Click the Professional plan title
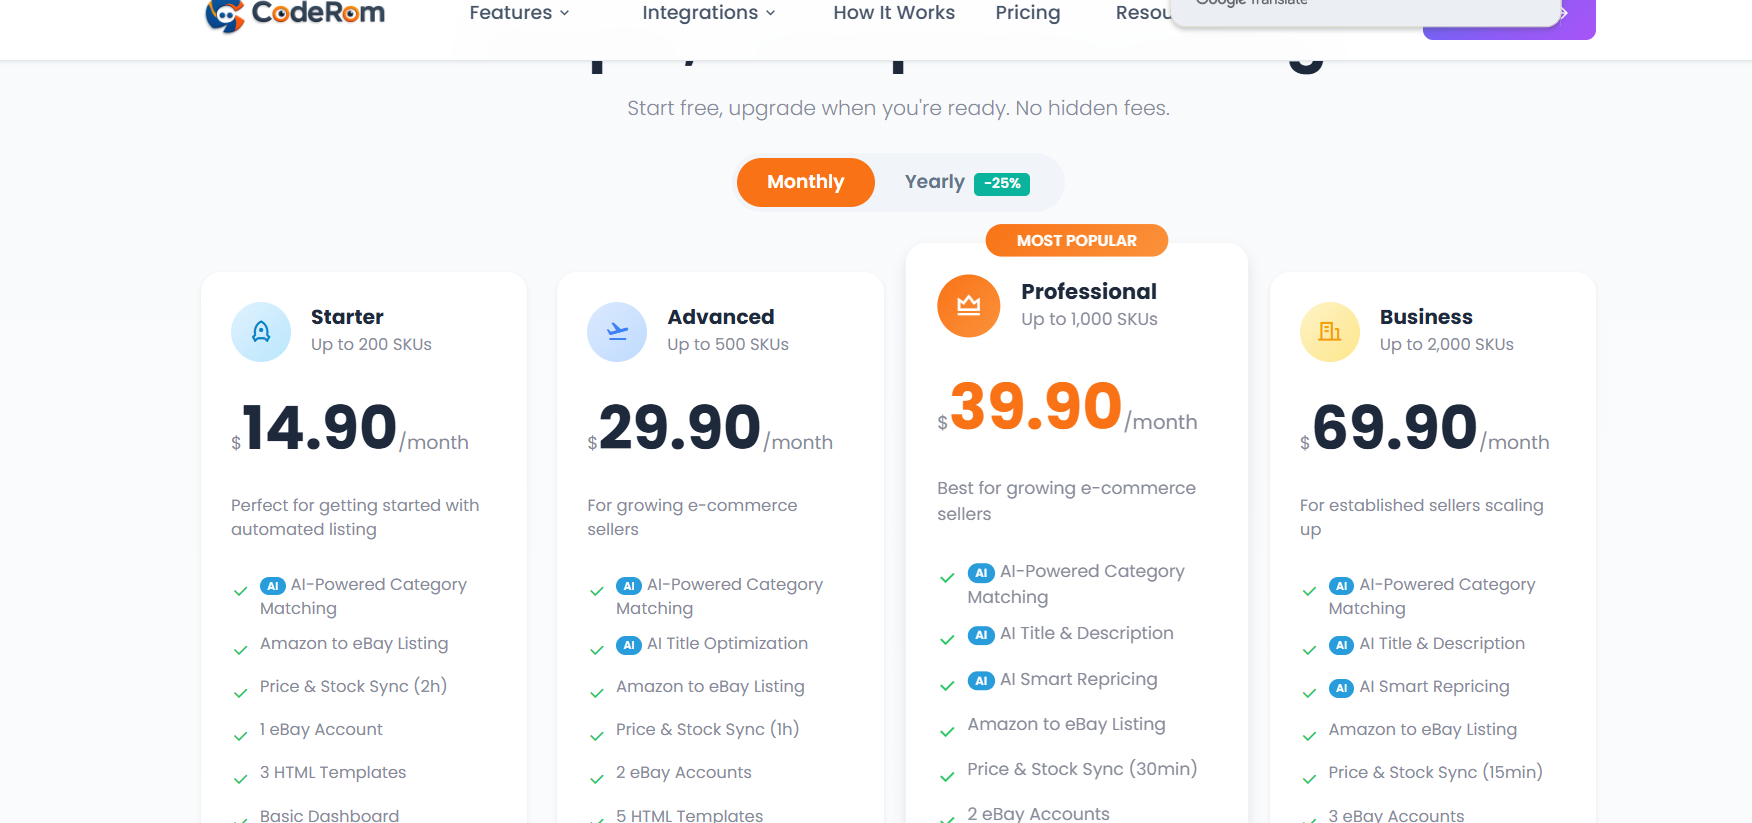 click(x=1089, y=291)
